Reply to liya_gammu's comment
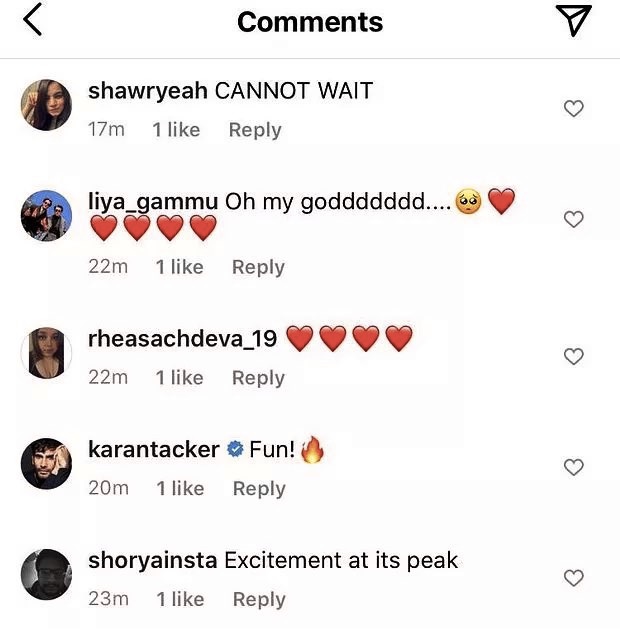The width and height of the screenshot is (620, 629). tap(258, 267)
